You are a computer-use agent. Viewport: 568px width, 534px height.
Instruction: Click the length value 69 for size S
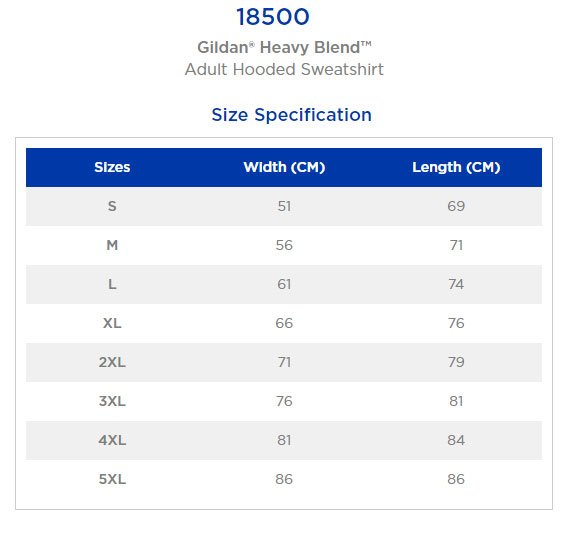click(x=456, y=206)
